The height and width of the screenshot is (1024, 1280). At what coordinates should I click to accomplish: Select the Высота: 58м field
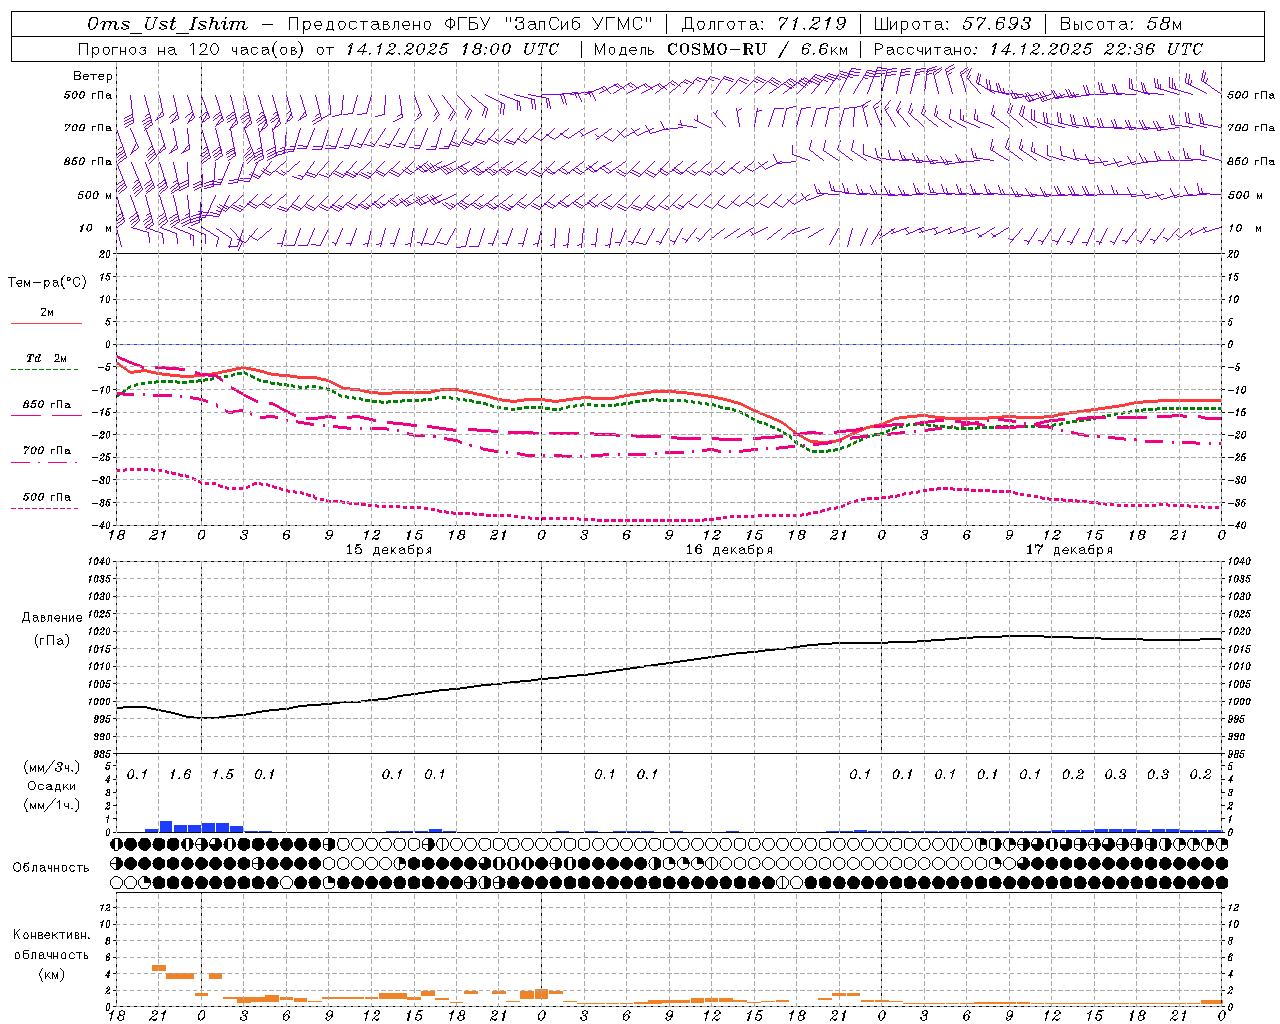tap(1120, 24)
